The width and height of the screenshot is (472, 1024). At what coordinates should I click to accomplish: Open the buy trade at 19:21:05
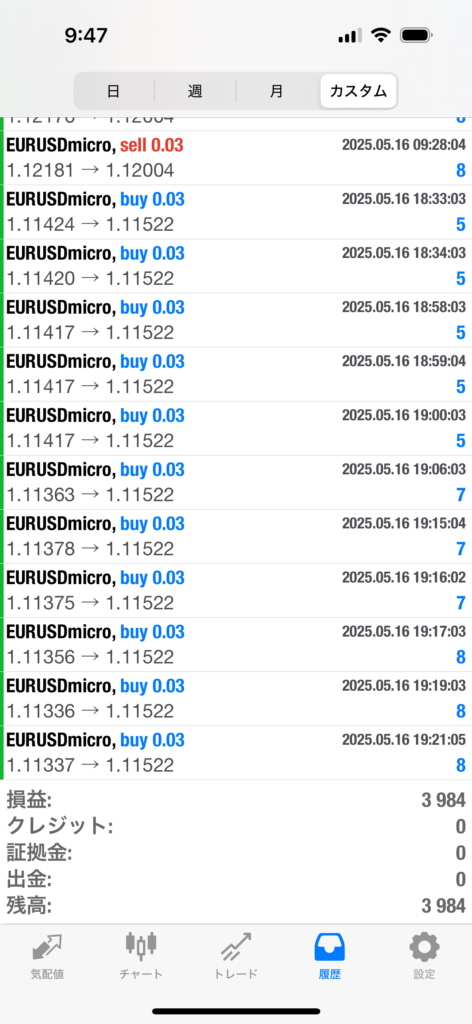click(x=236, y=753)
